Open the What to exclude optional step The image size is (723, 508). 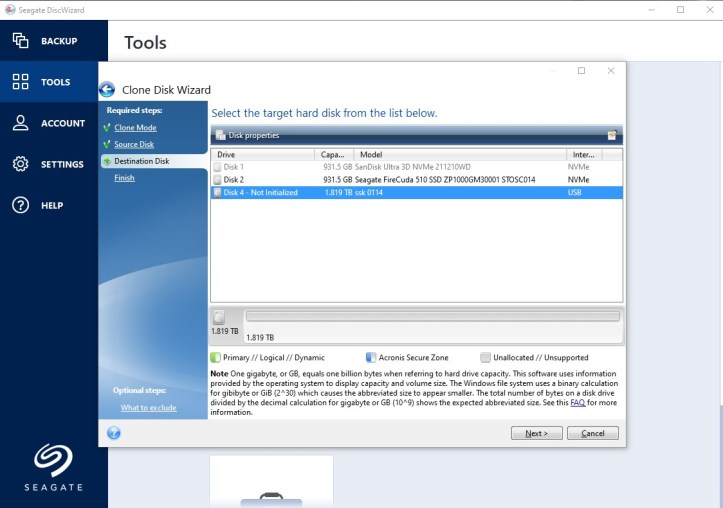[148, 408]
